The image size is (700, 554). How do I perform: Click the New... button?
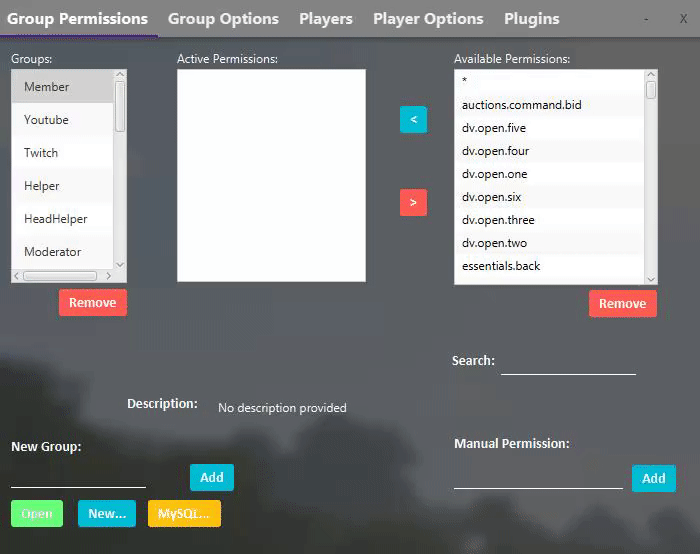pos(107,513)
